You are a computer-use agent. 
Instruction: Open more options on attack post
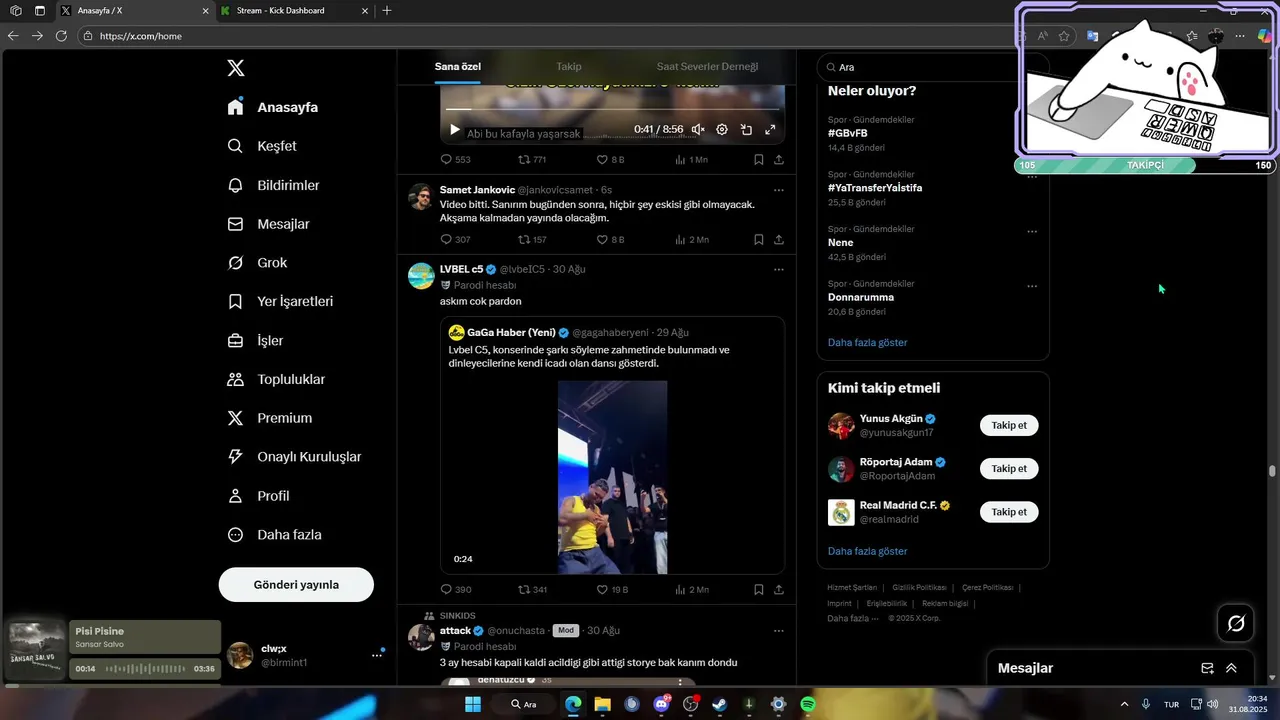click(778, 631)
